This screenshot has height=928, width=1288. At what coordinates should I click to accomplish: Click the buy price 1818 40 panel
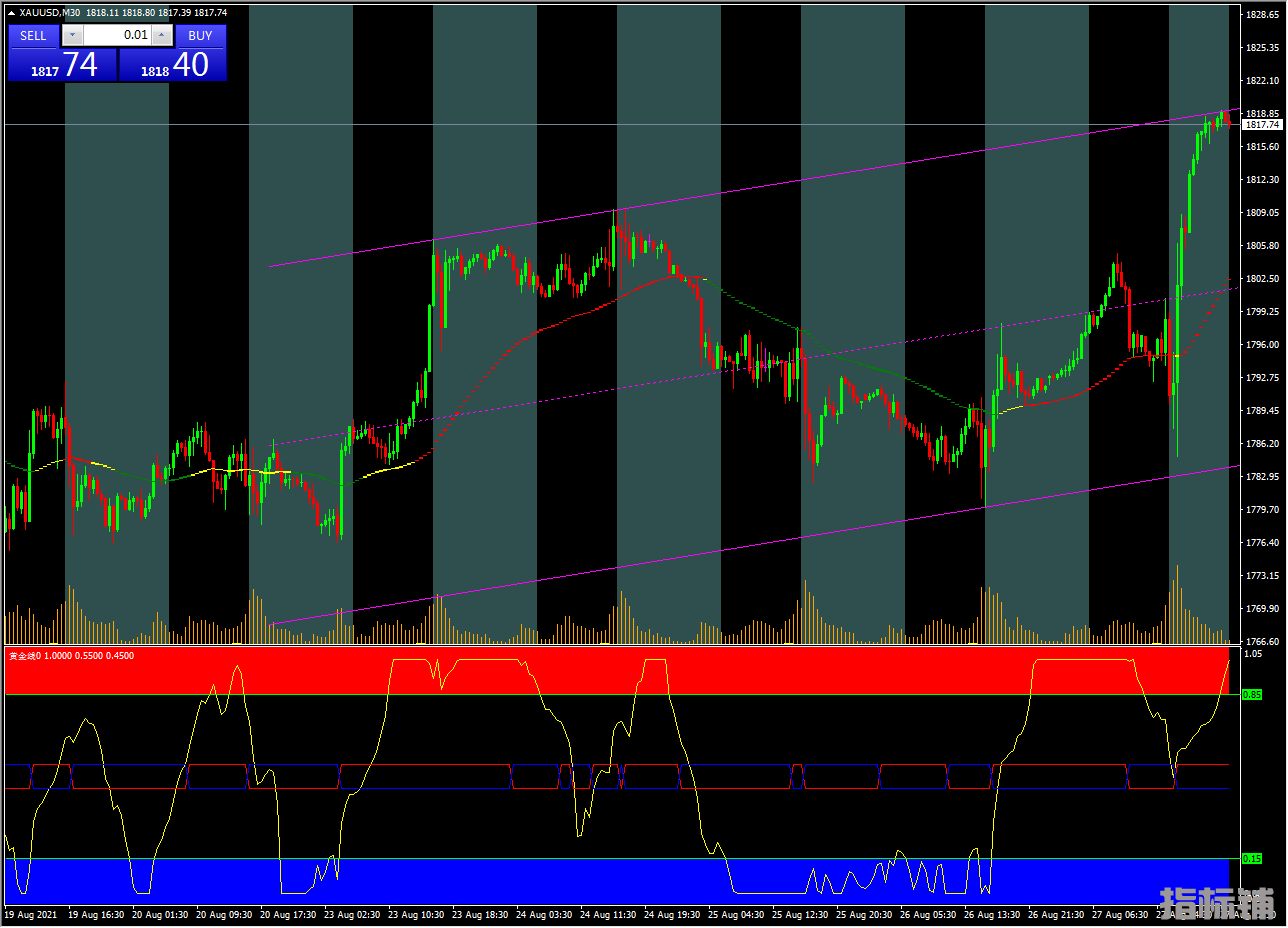pyautogui.click(x=173, y=65)
